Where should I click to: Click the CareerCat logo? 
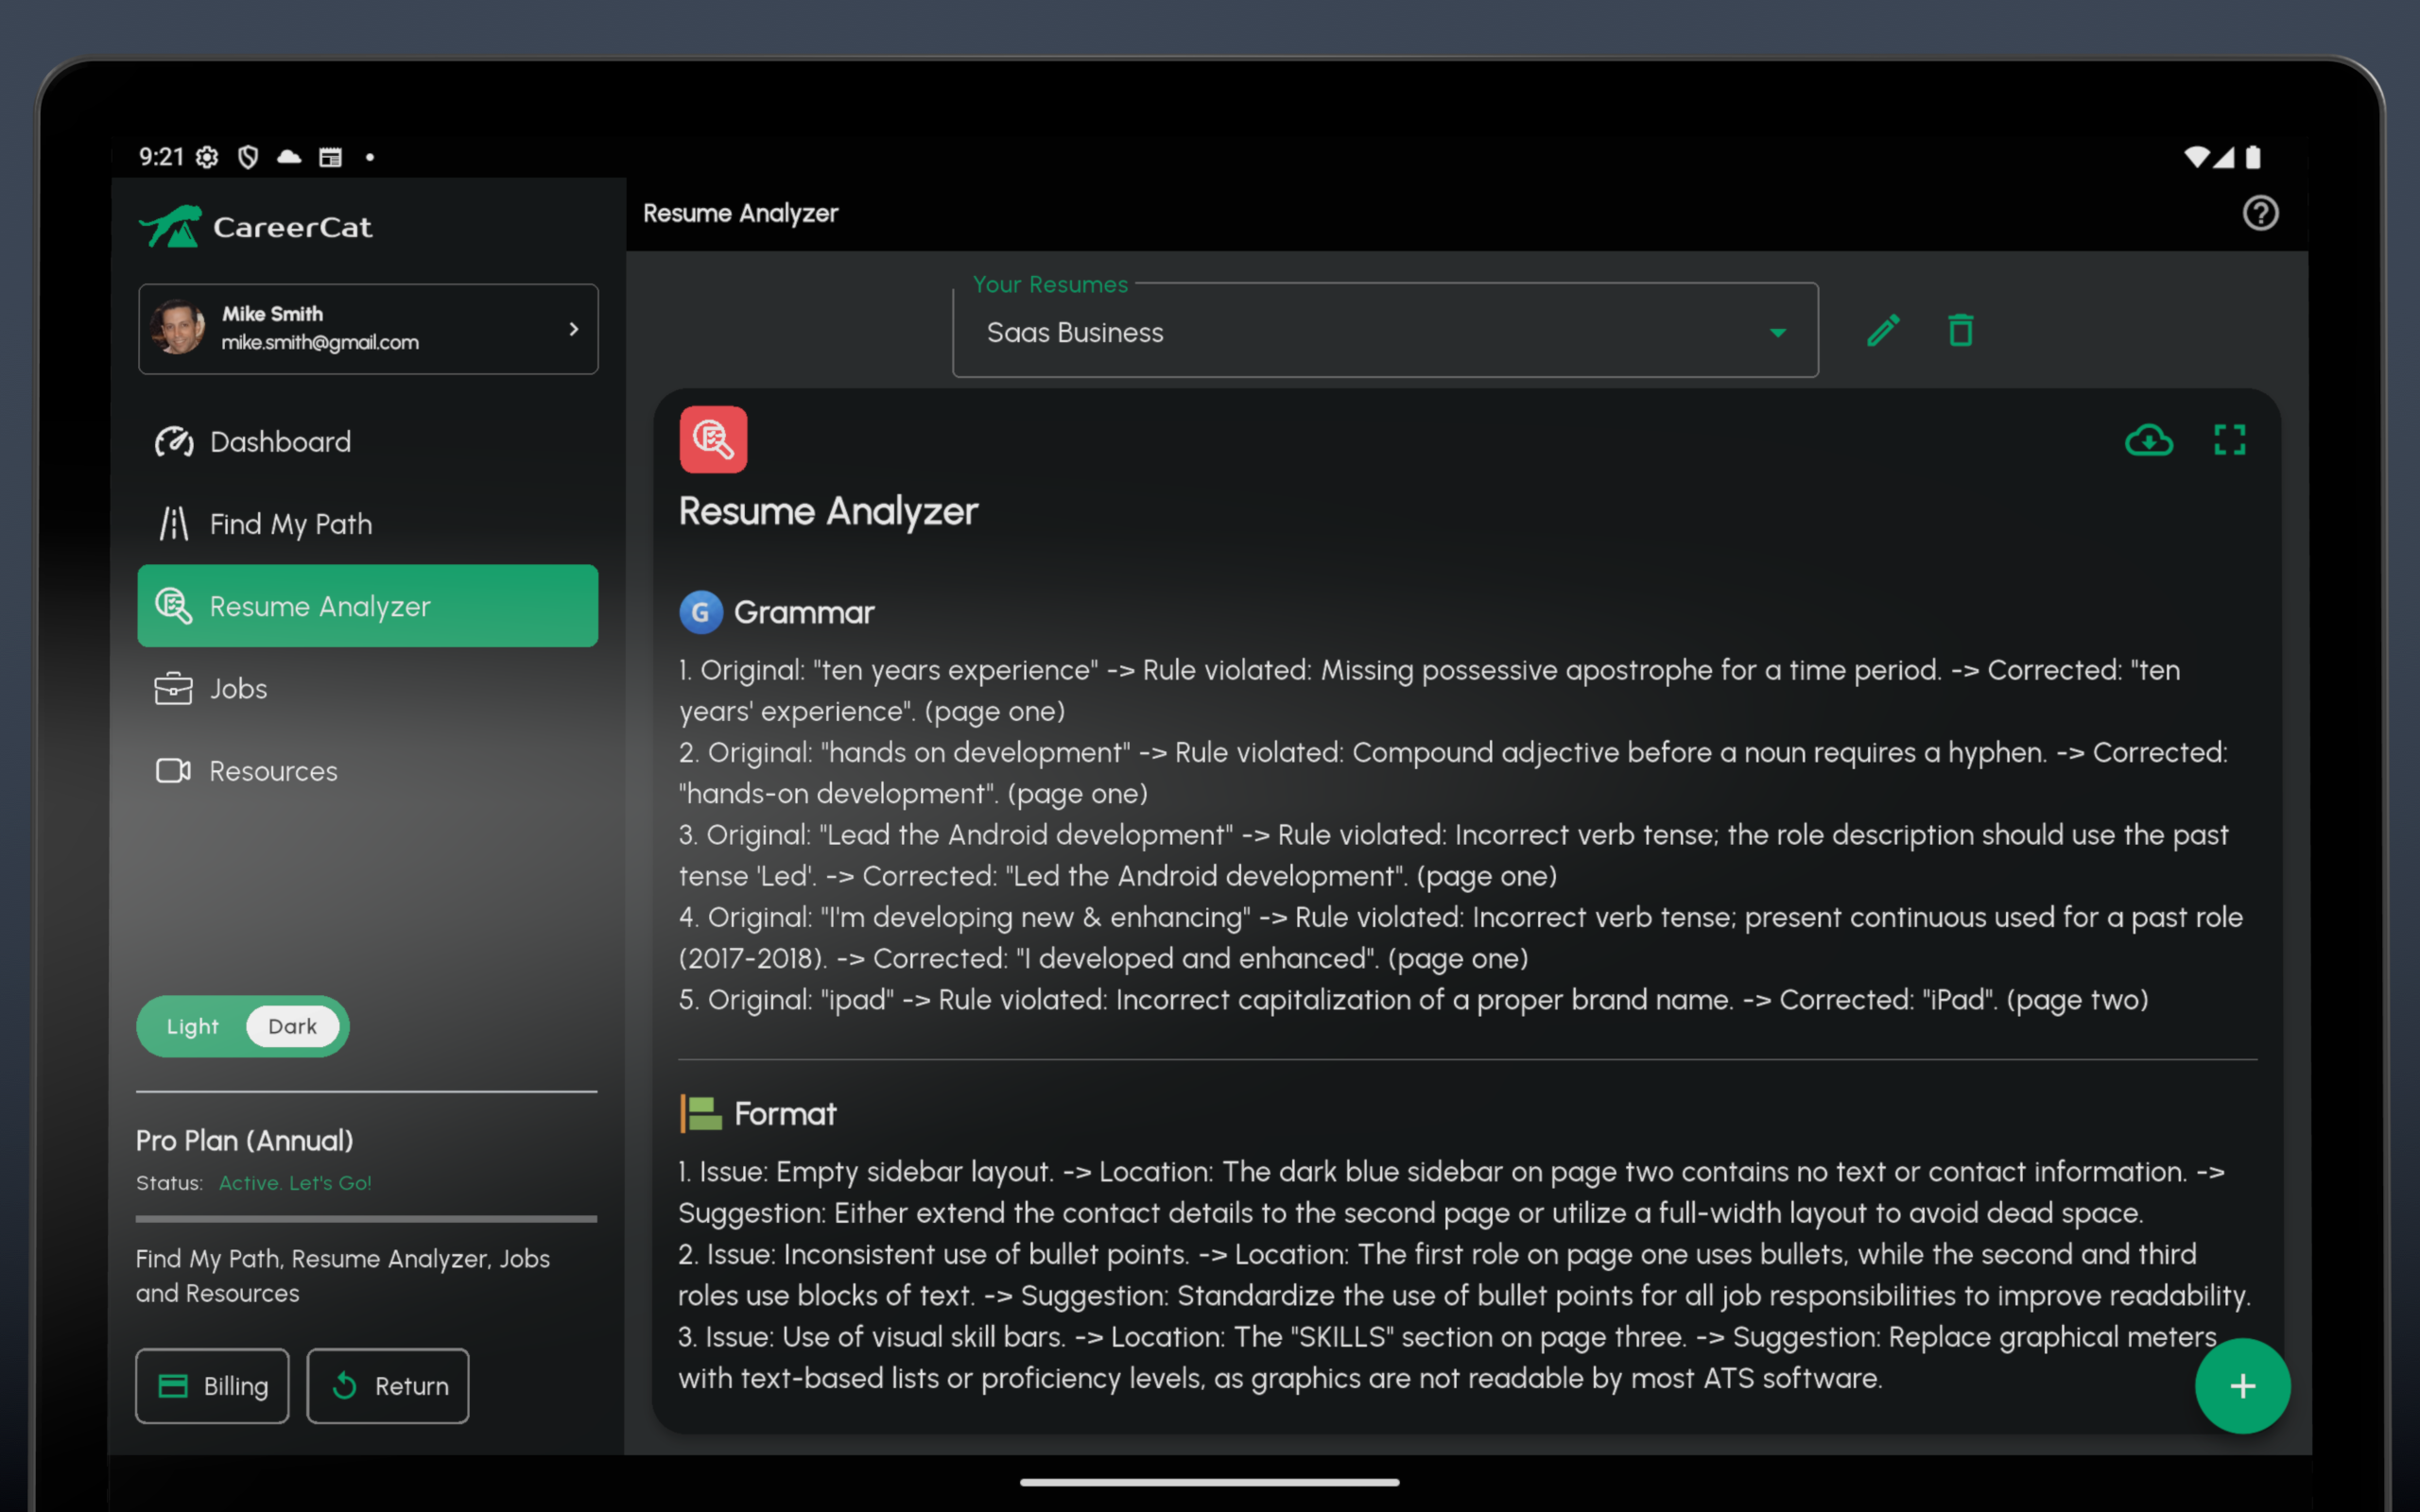(256, 227)
